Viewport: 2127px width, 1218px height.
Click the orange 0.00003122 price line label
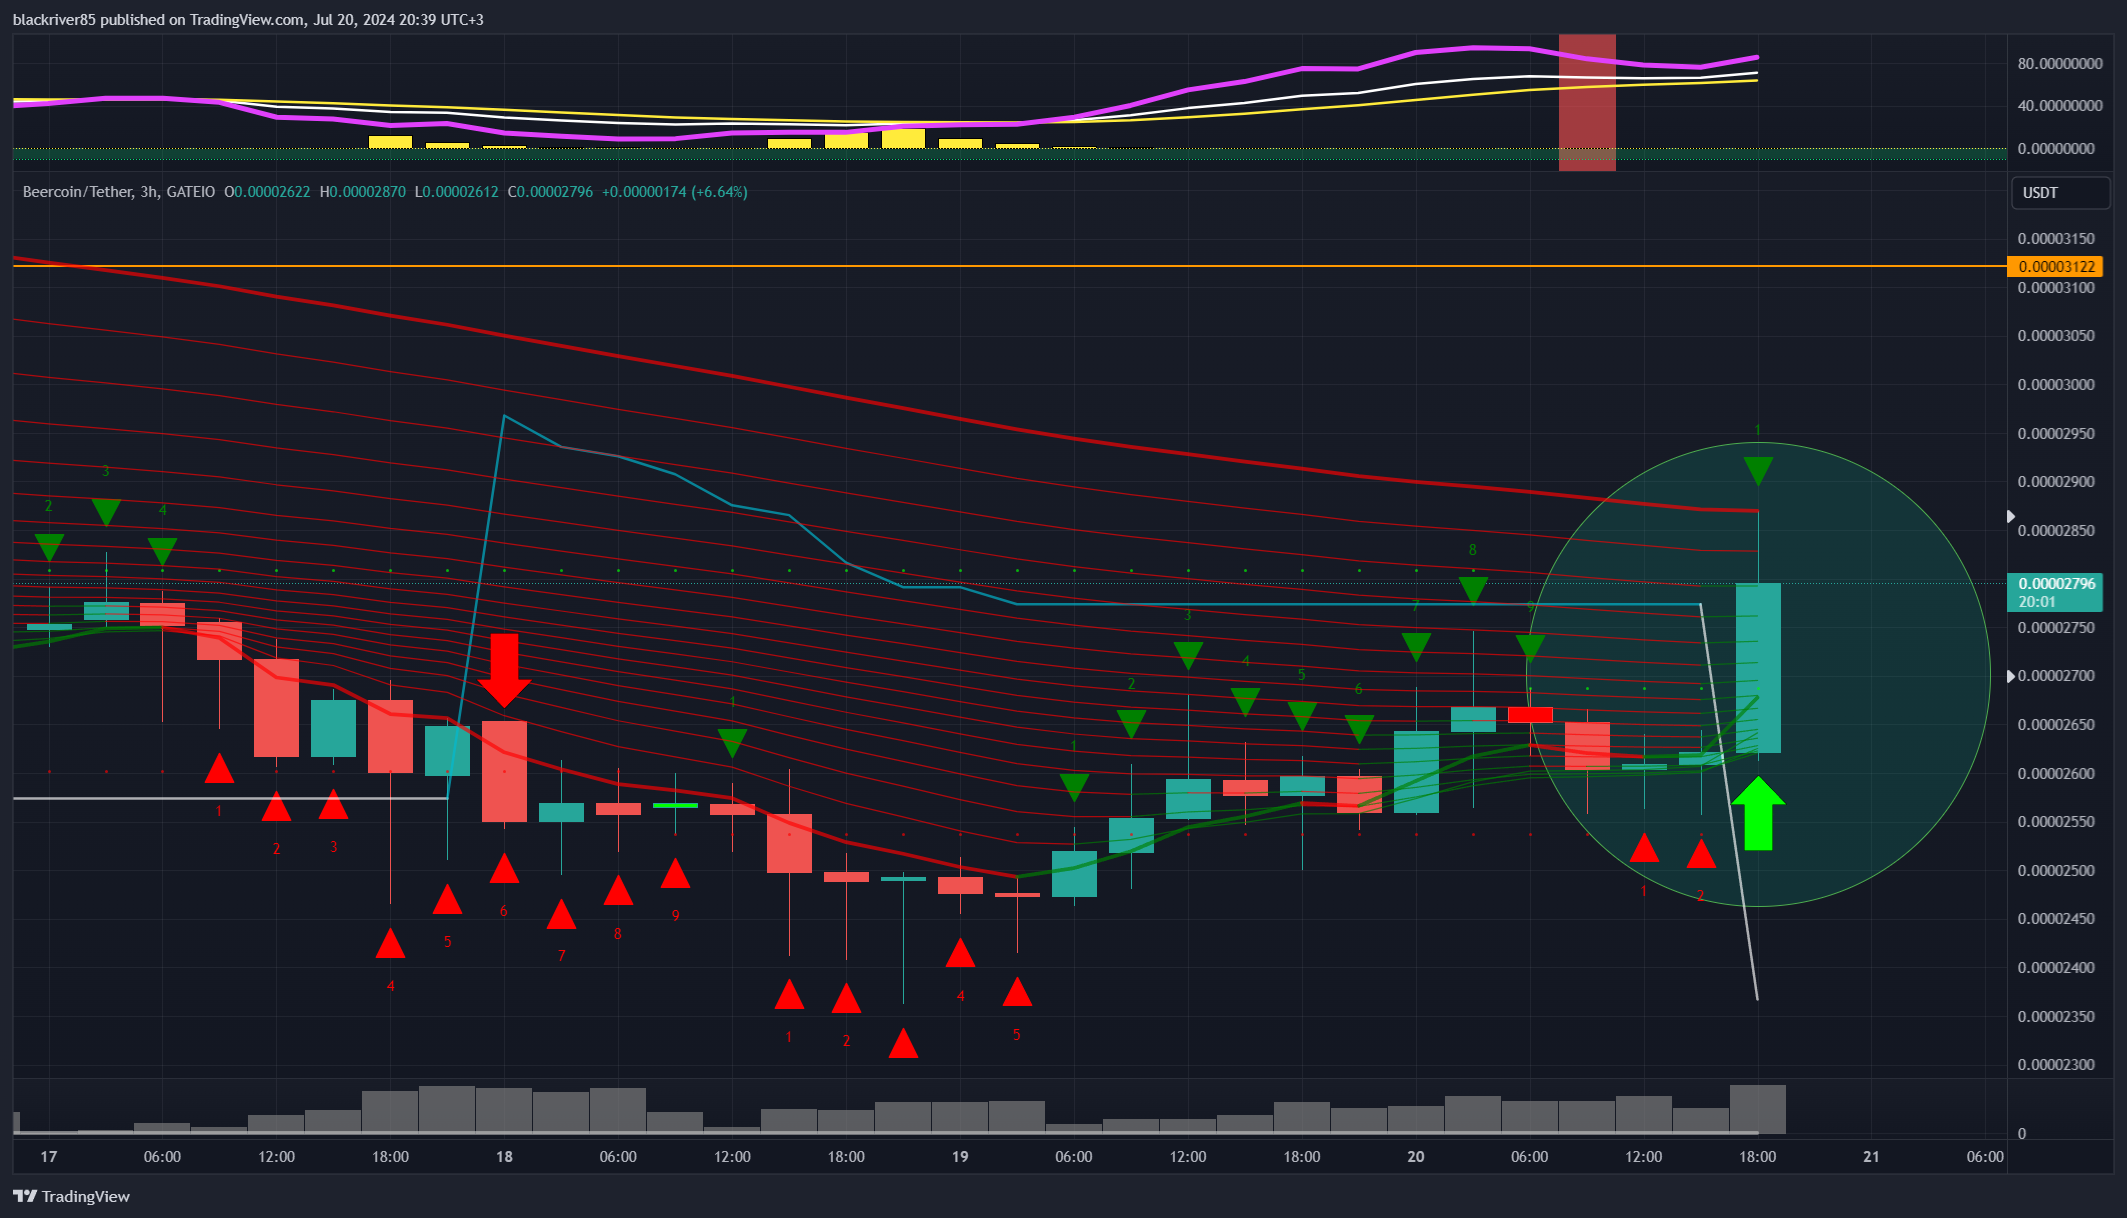2055,266
